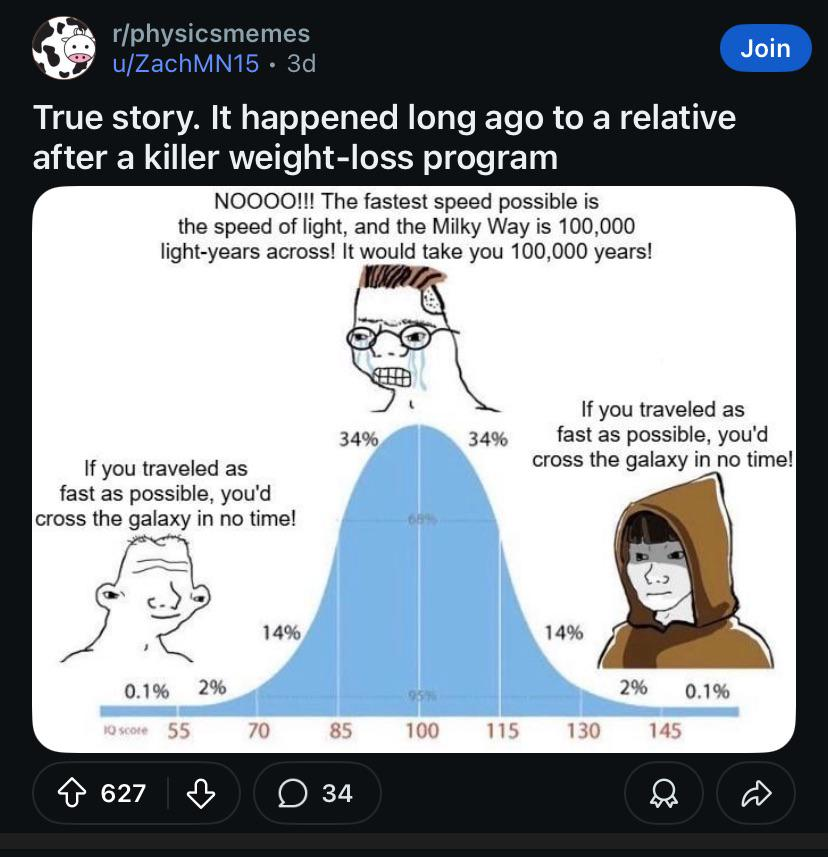Tap the 627 upvote count
The image size is (828, 857).
coord(124,793)
